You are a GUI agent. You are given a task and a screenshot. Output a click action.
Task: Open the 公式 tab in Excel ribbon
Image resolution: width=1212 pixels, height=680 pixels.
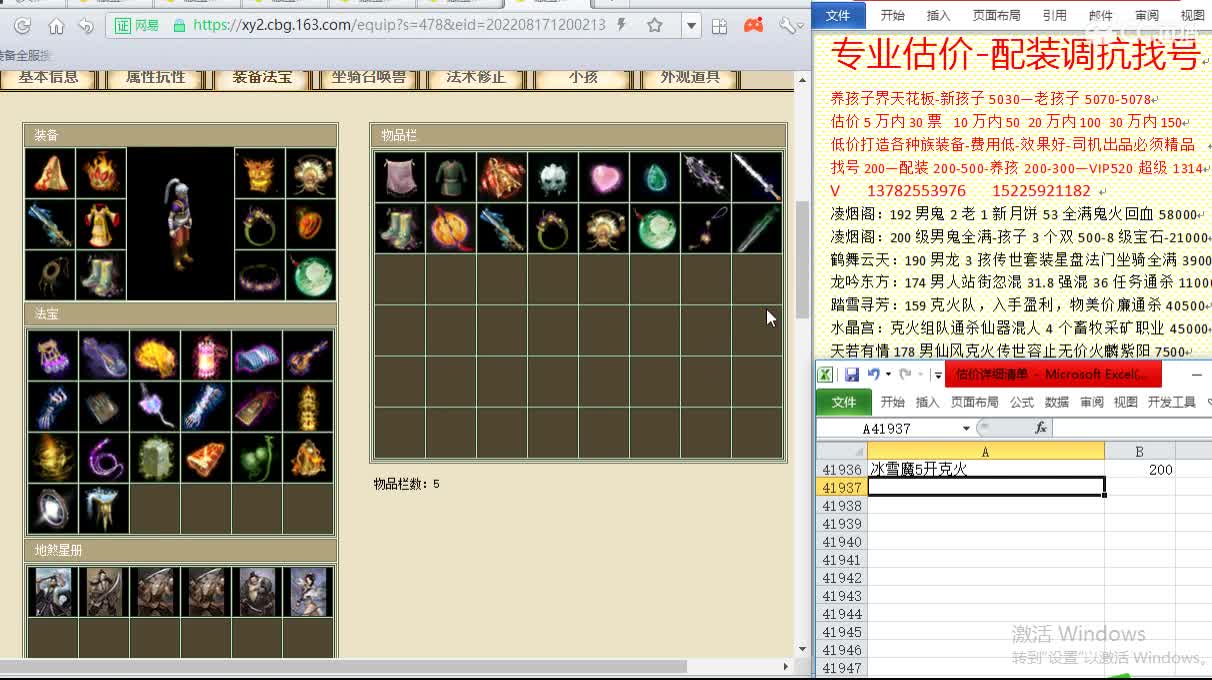(1022, 402)
